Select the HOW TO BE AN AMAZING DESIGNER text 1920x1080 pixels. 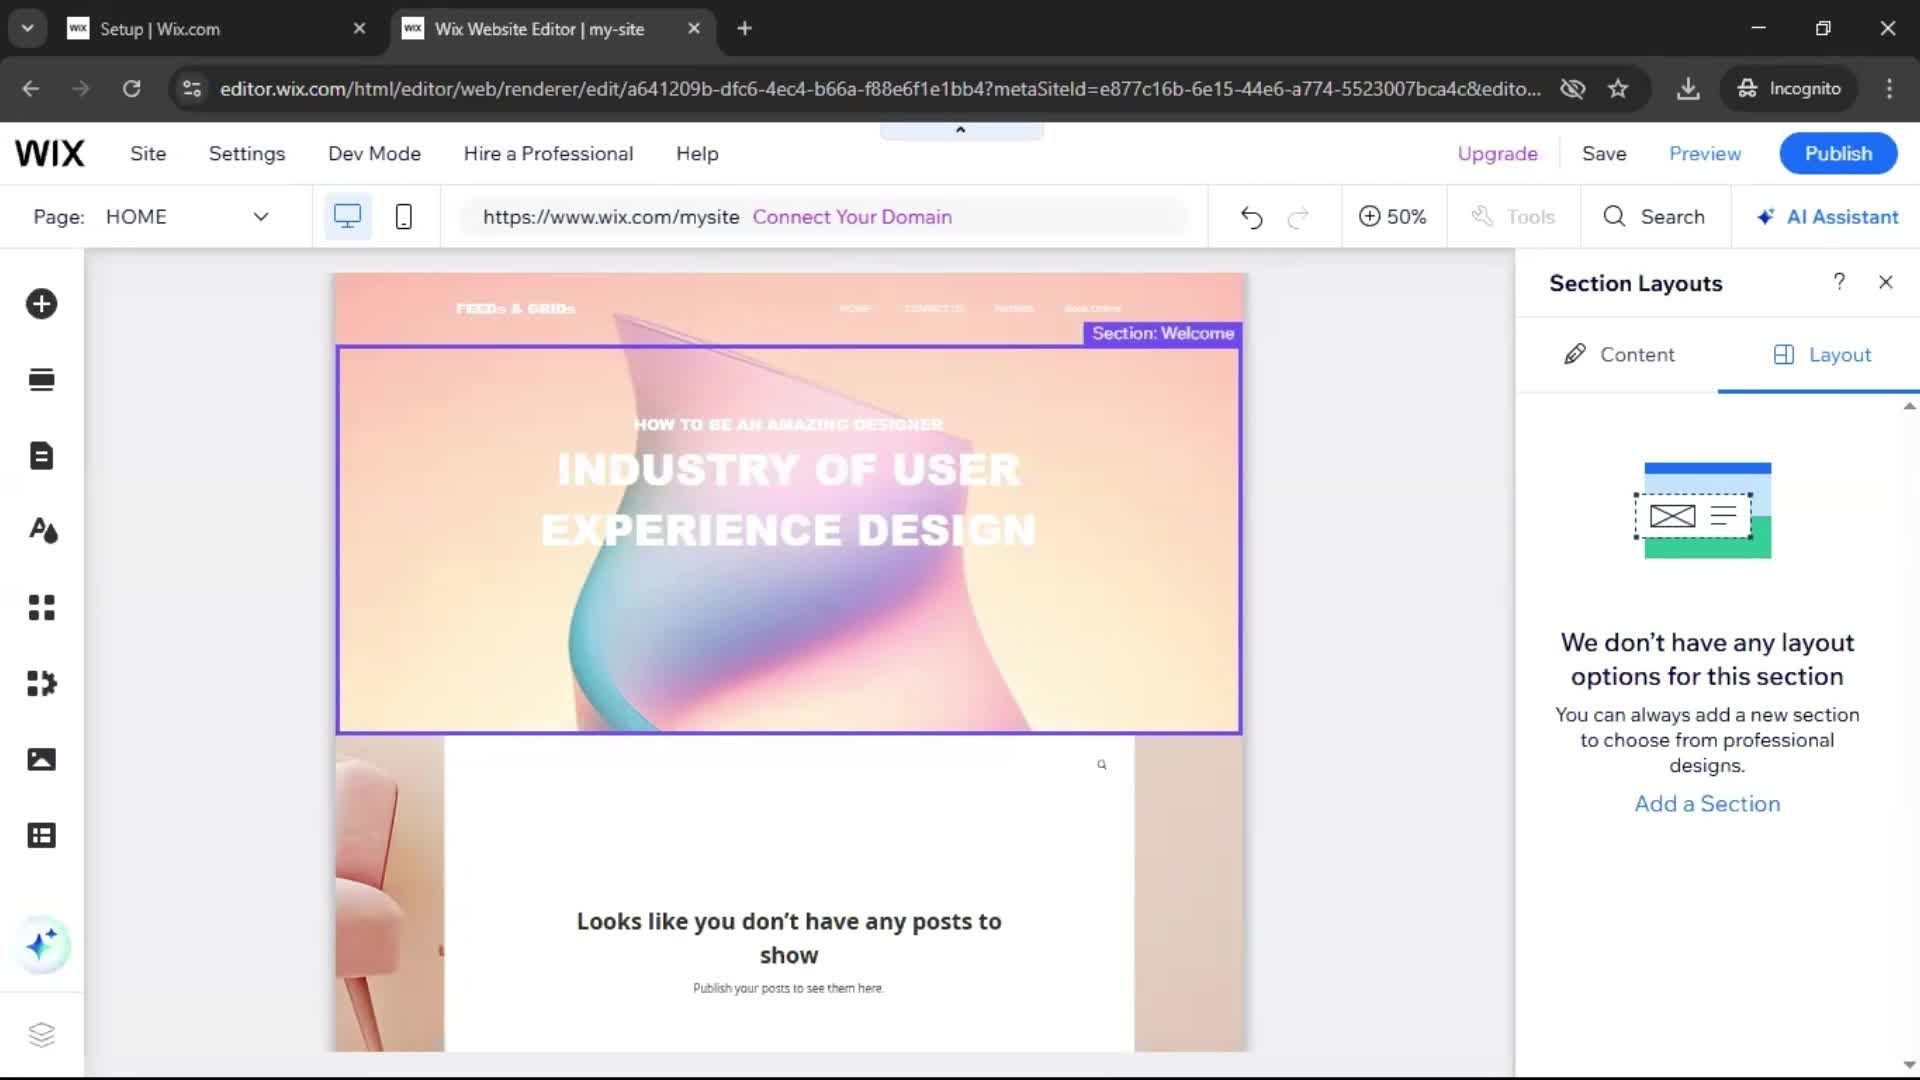coord(788,425)
